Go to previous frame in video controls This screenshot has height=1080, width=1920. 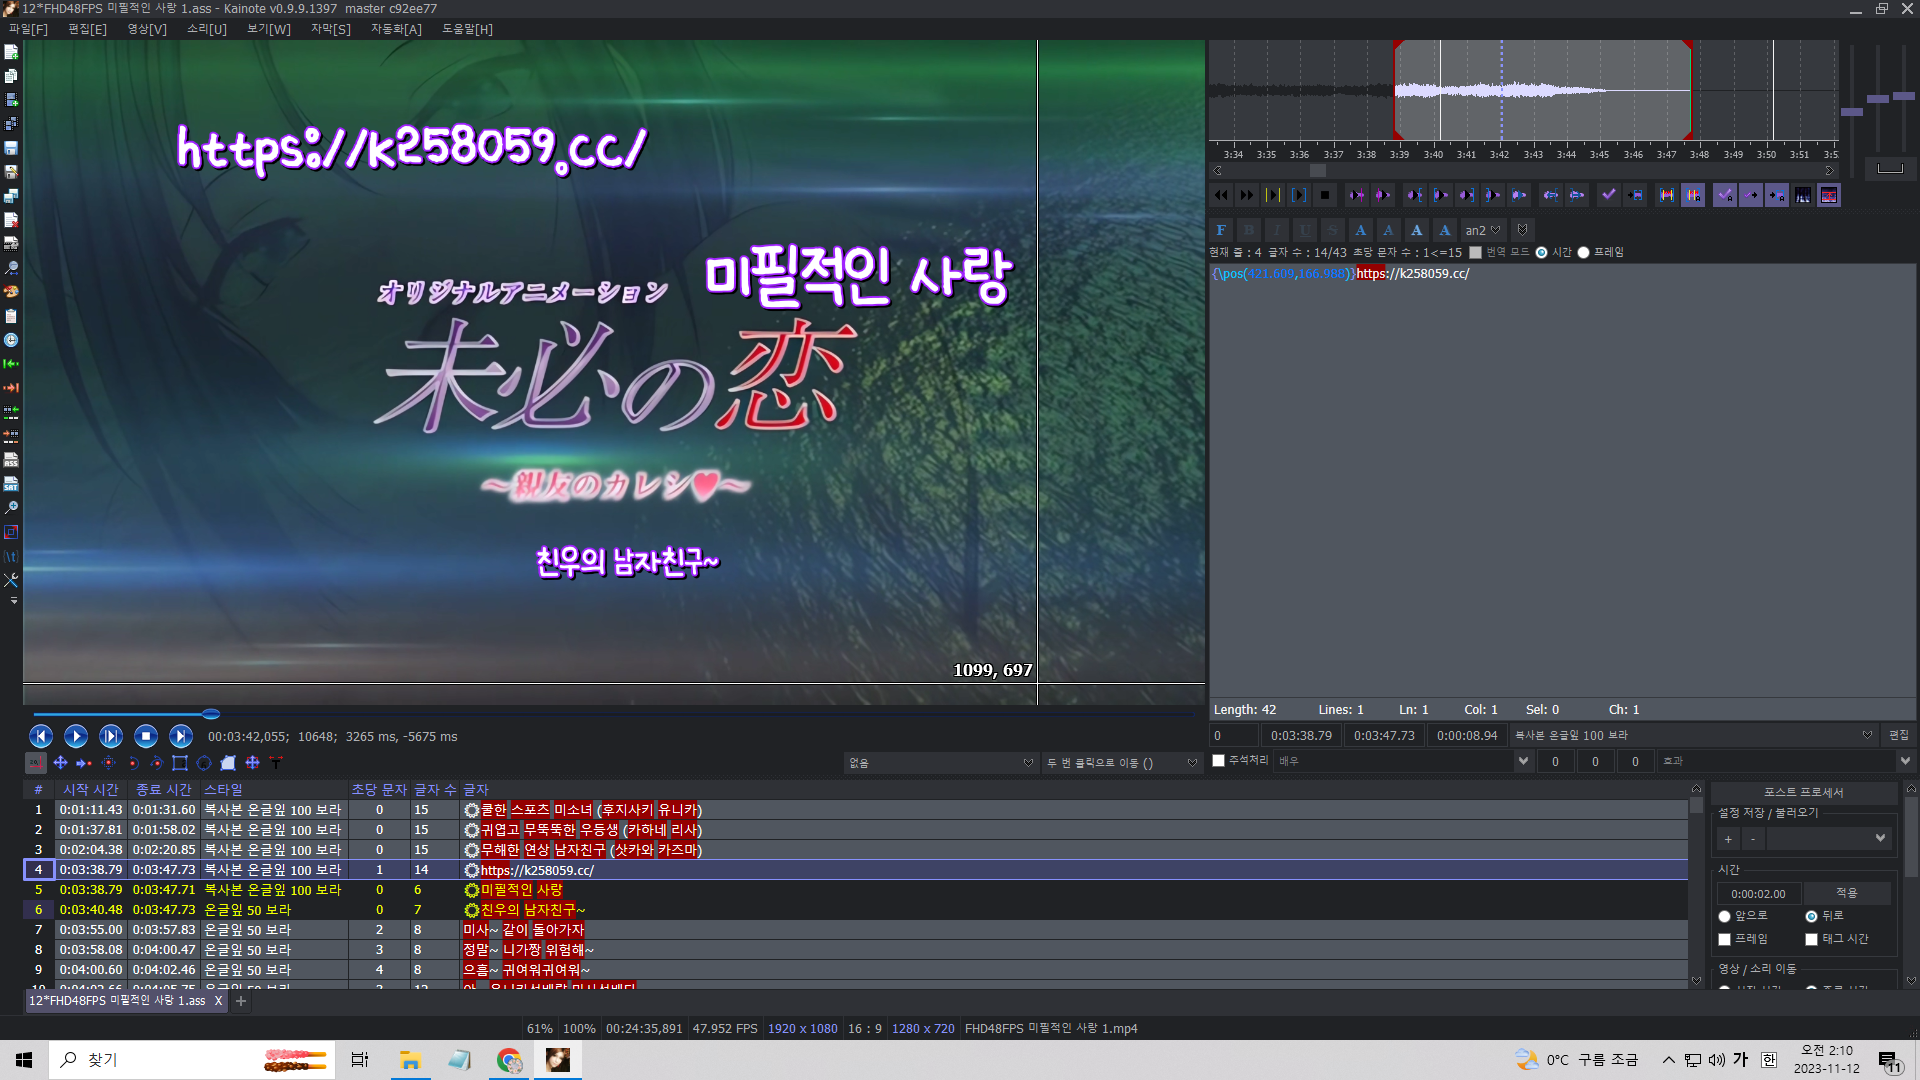point(41,737)
